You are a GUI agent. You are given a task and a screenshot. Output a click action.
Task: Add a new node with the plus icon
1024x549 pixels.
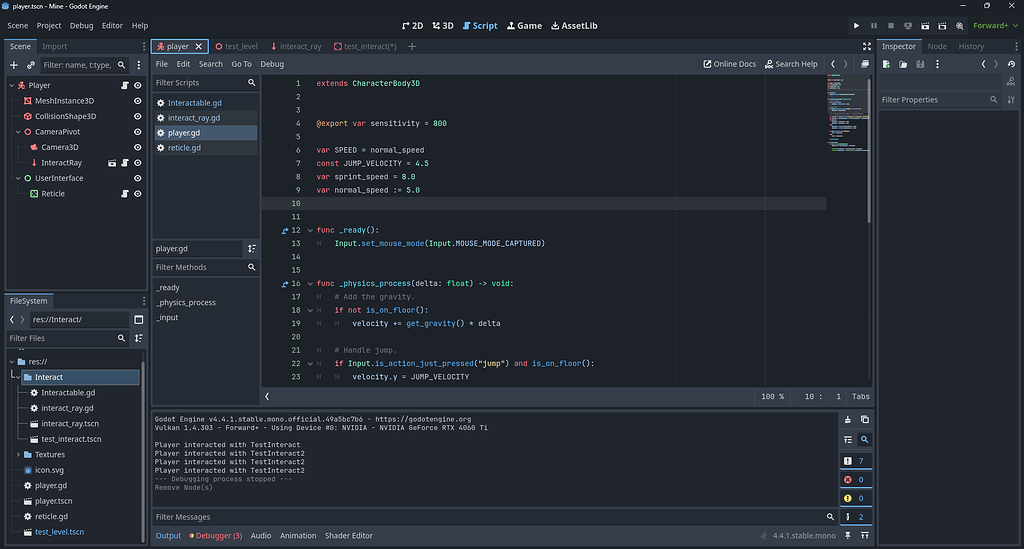click(x=14, y=65)
